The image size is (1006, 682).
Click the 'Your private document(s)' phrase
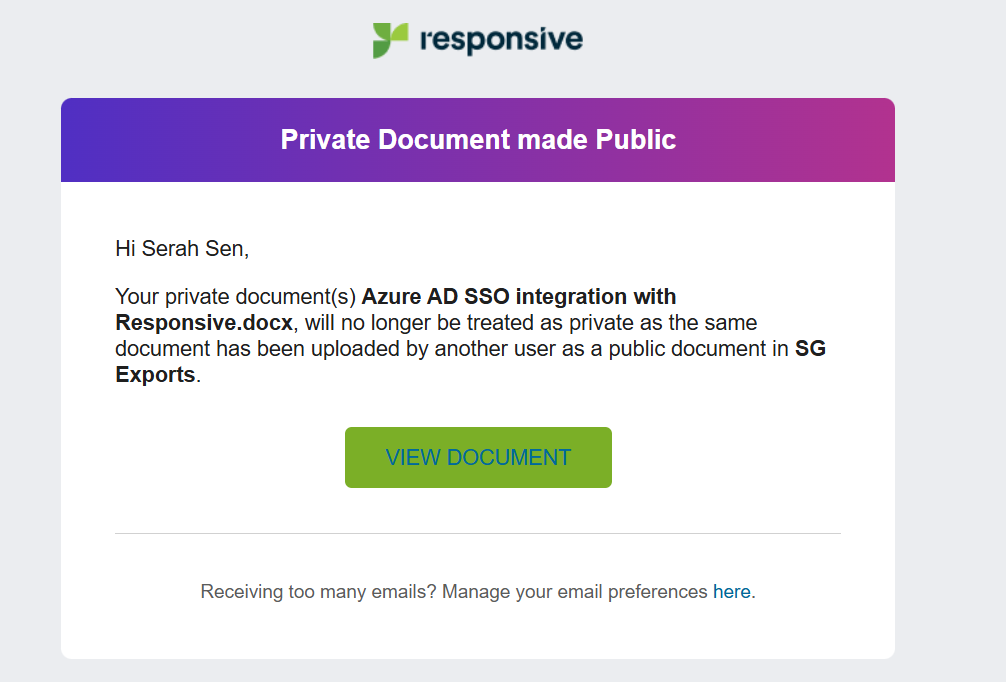coord(235,296)
